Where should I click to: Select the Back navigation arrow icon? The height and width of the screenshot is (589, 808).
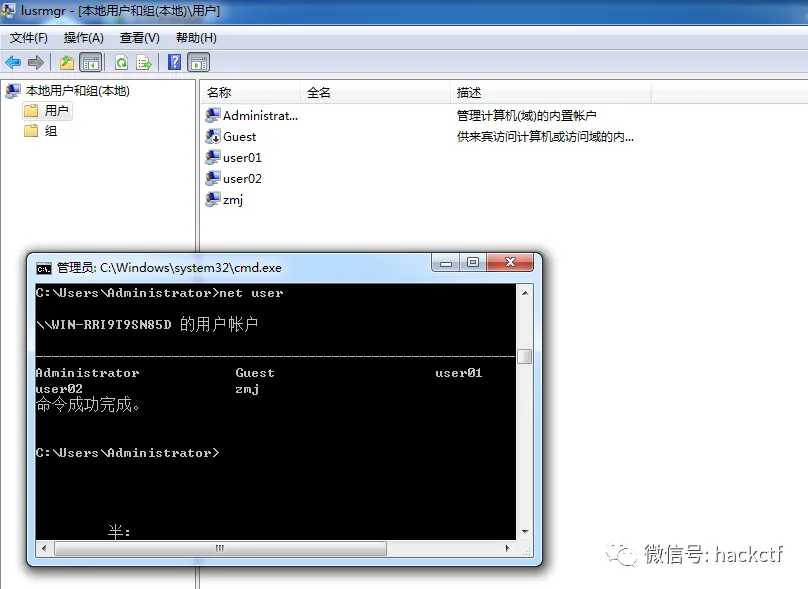pyautogui.click(x=12, y=61)
